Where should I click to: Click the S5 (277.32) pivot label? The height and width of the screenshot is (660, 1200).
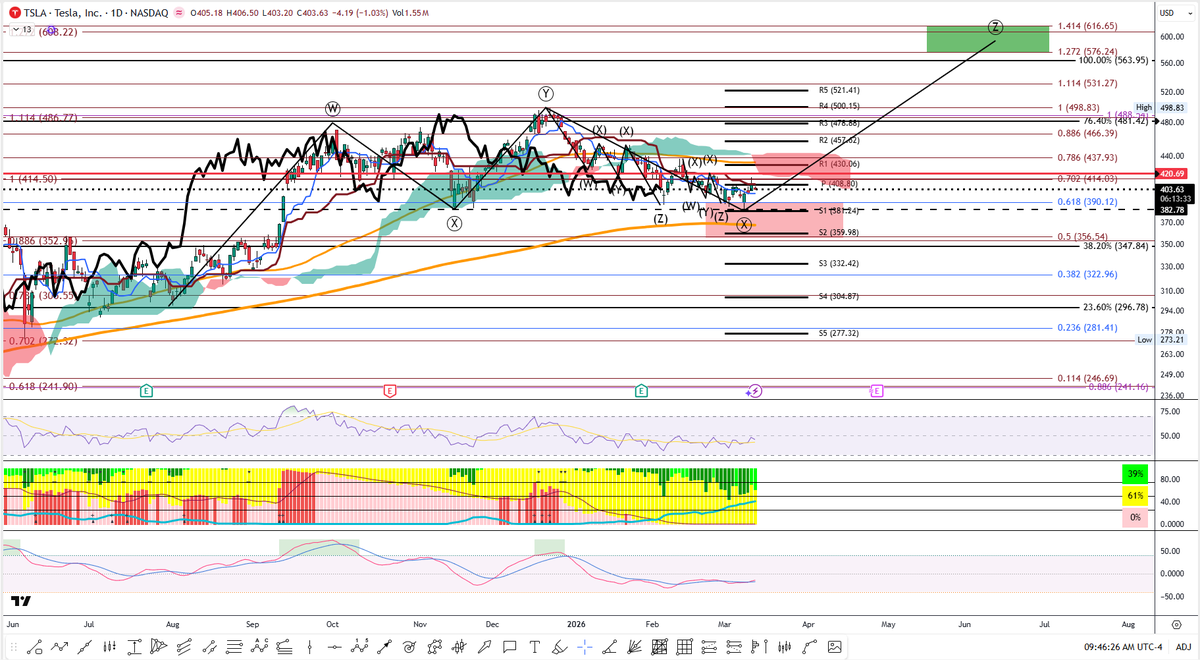click(x=838, y=333)
